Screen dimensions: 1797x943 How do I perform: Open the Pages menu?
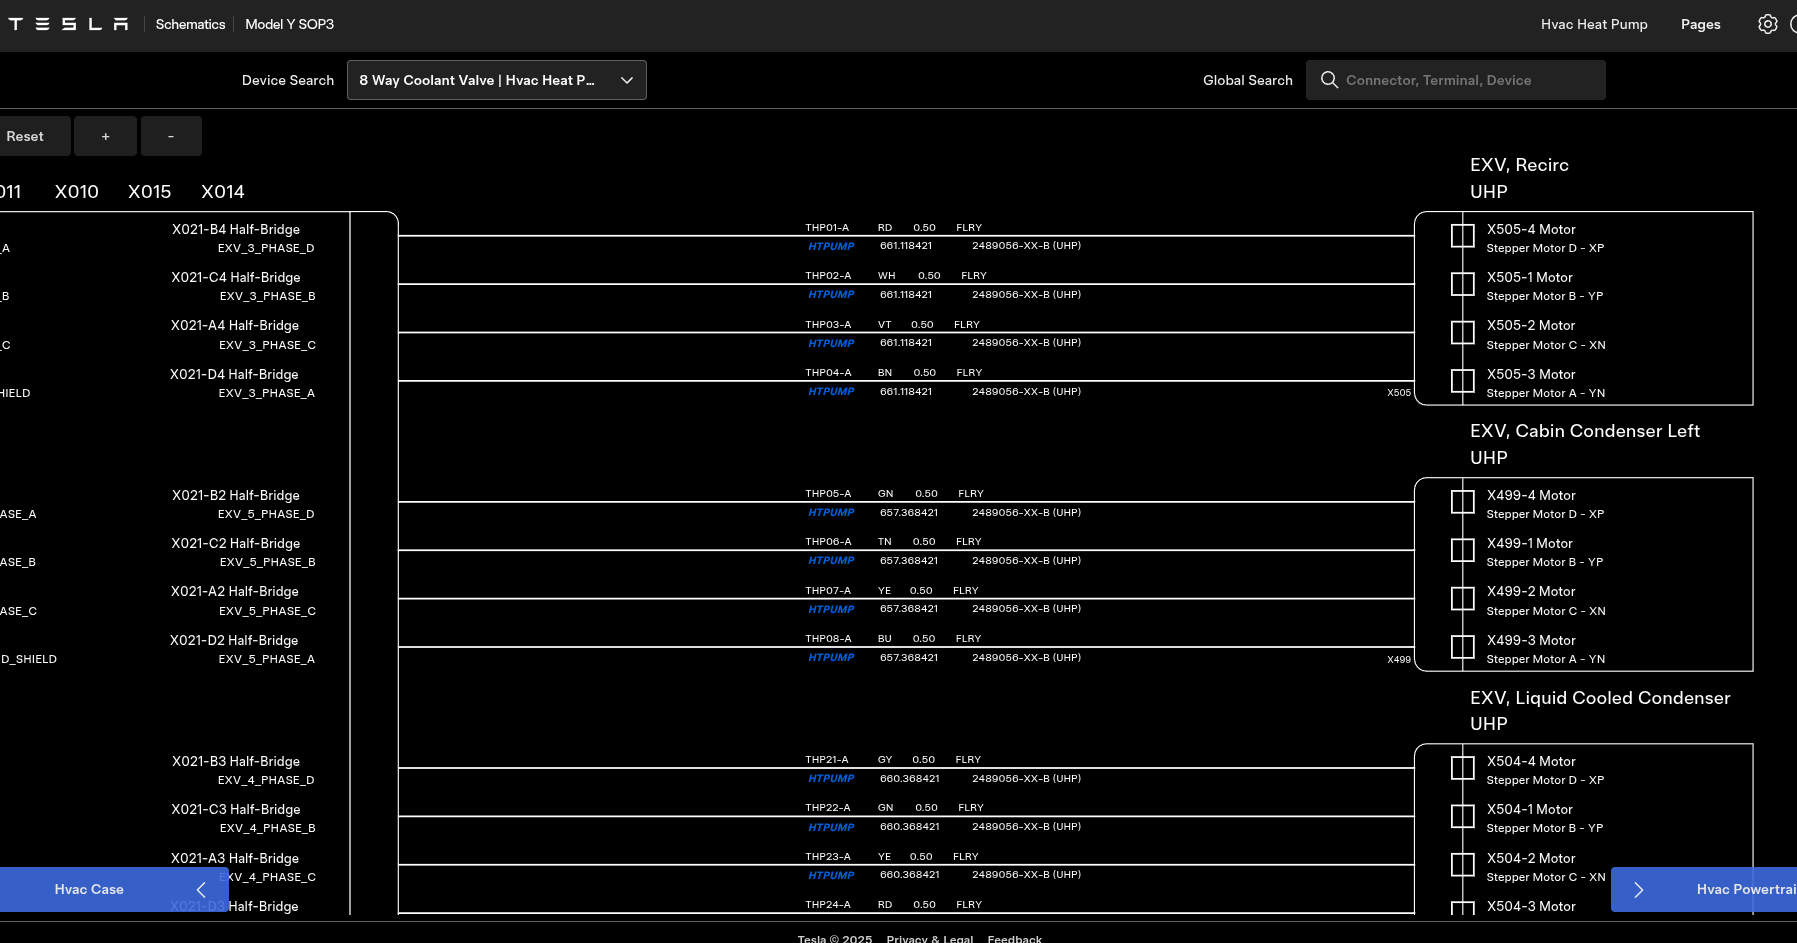tap(1700, 24)
